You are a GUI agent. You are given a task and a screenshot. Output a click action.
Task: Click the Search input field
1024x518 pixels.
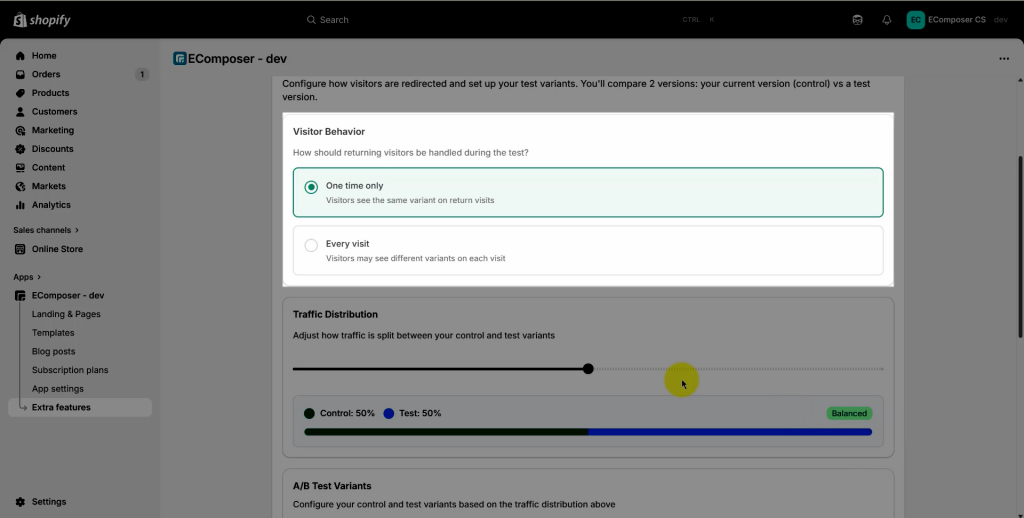coord(500,20)
